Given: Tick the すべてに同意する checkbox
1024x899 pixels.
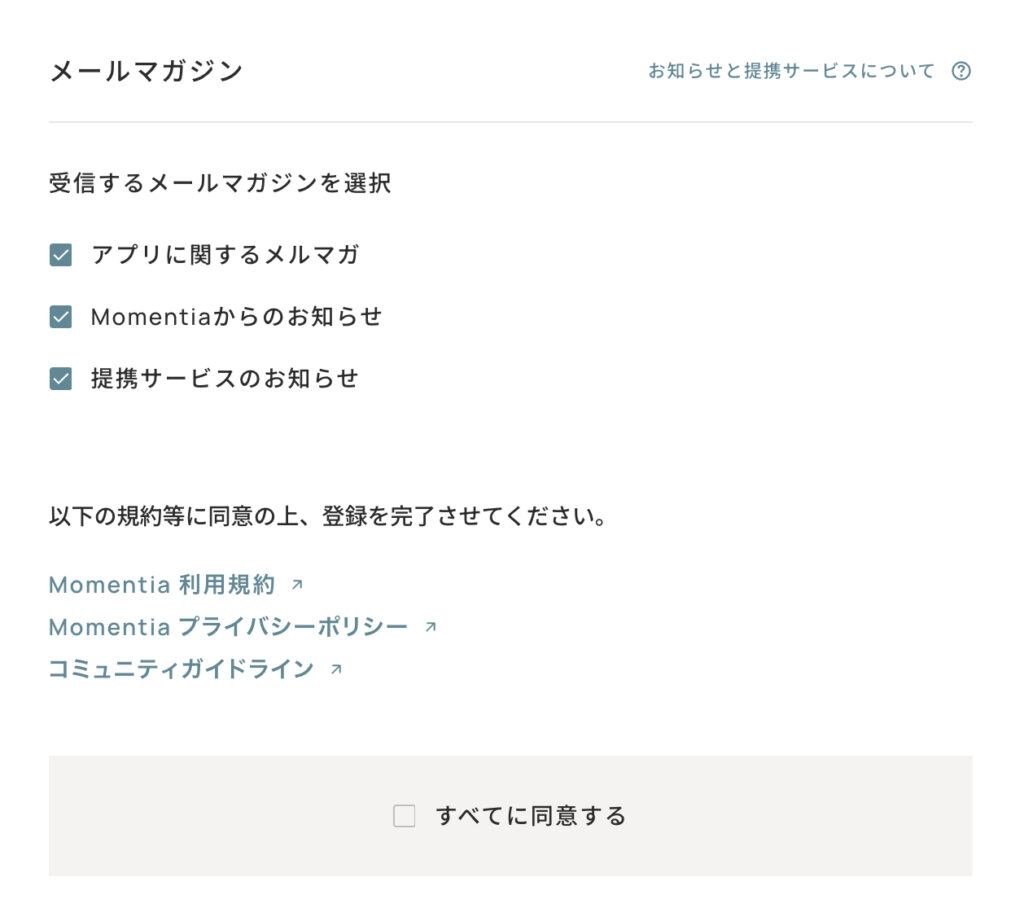Looking at the screenshot, I should (x=404, y=816).
